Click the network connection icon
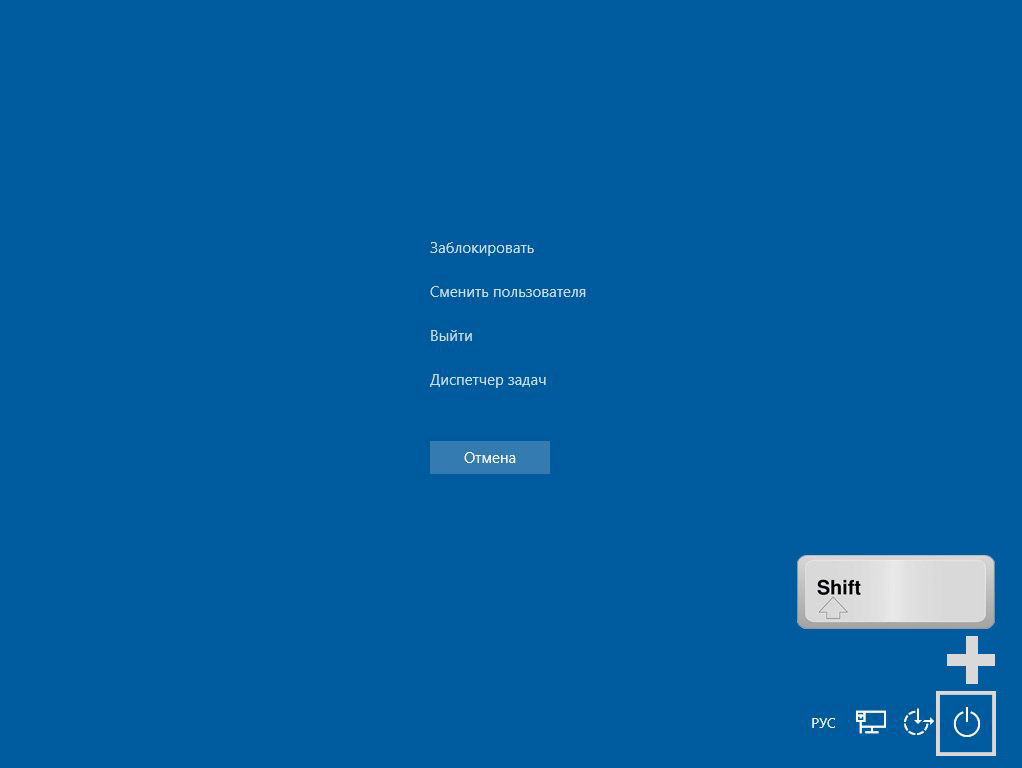The height and width of the screenshot is (768, 1022). [870, 722]
